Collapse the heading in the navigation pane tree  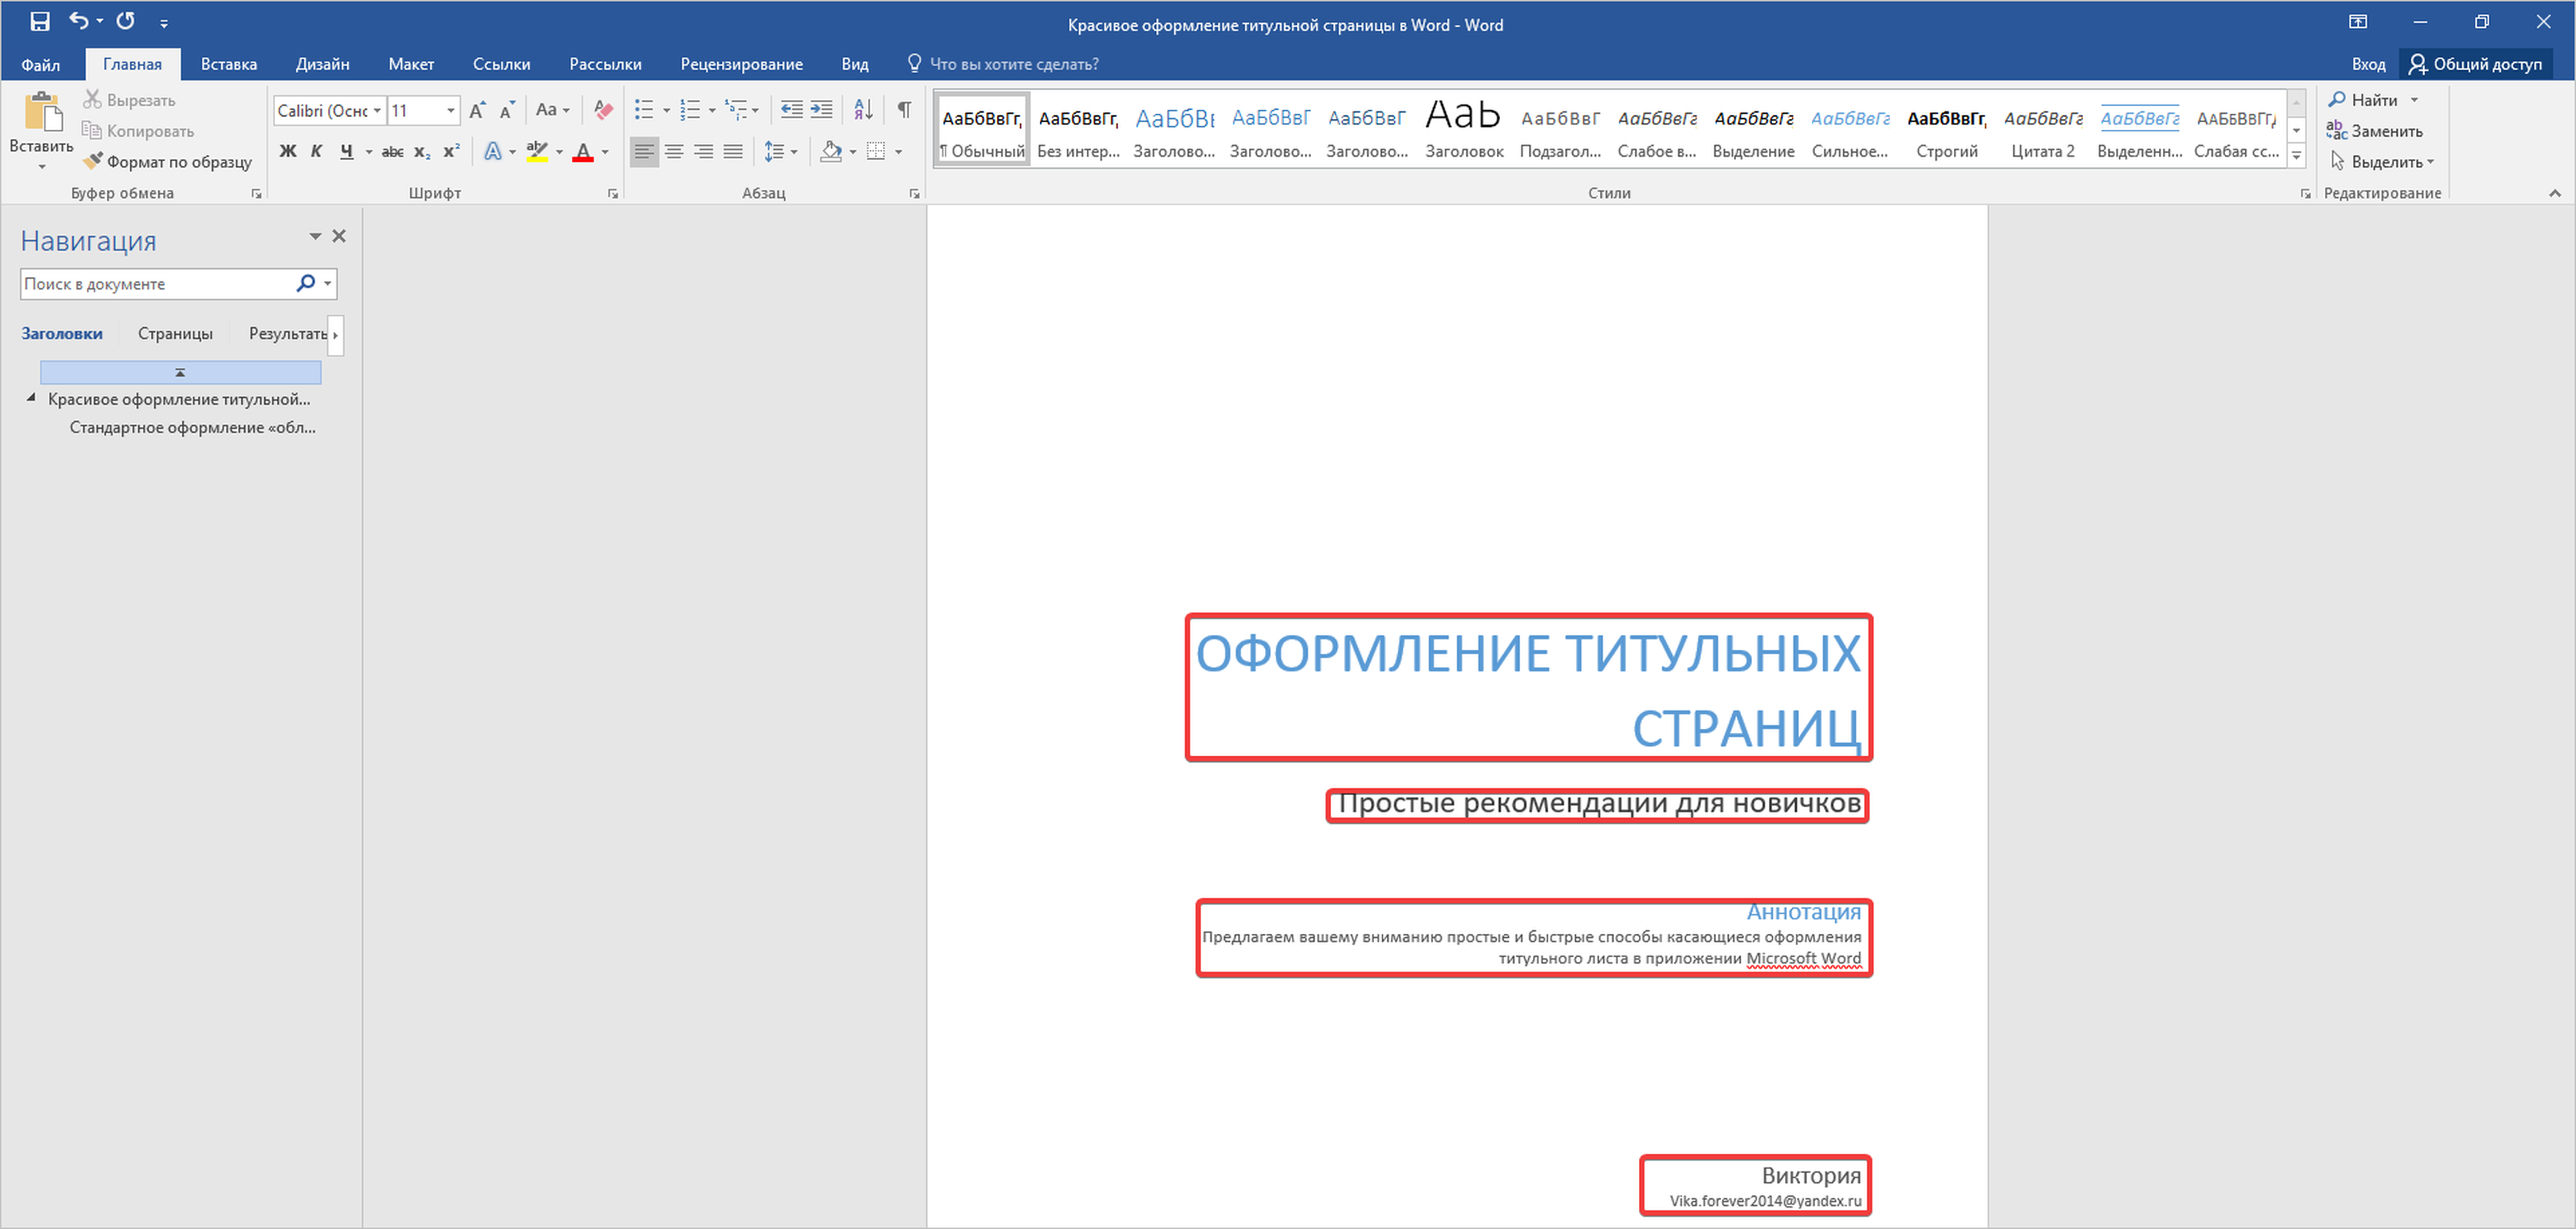coord(31,398)
